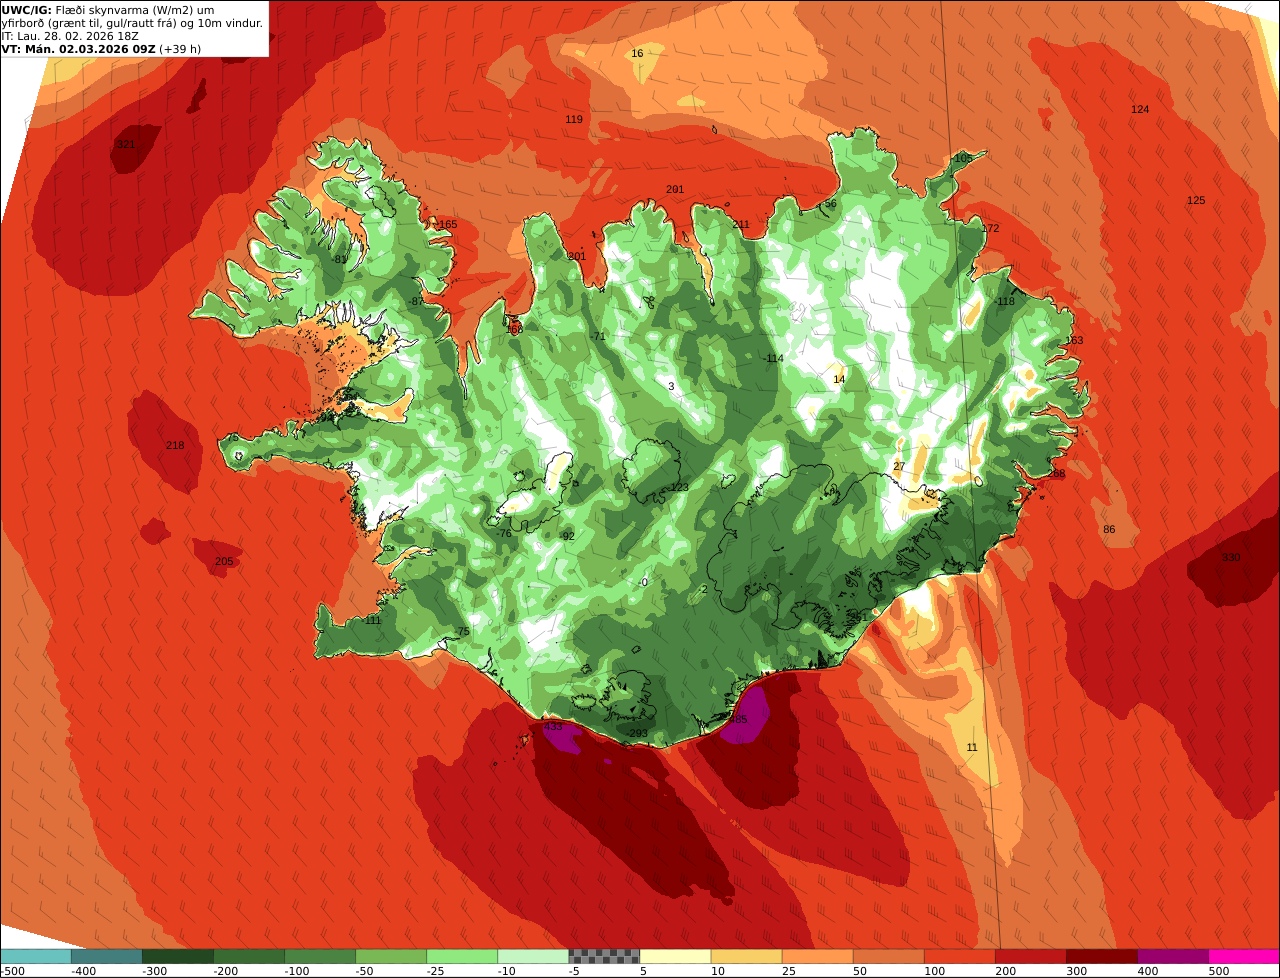
Task: Click the map value '119' north of Iceland
Action: (574, 120)
